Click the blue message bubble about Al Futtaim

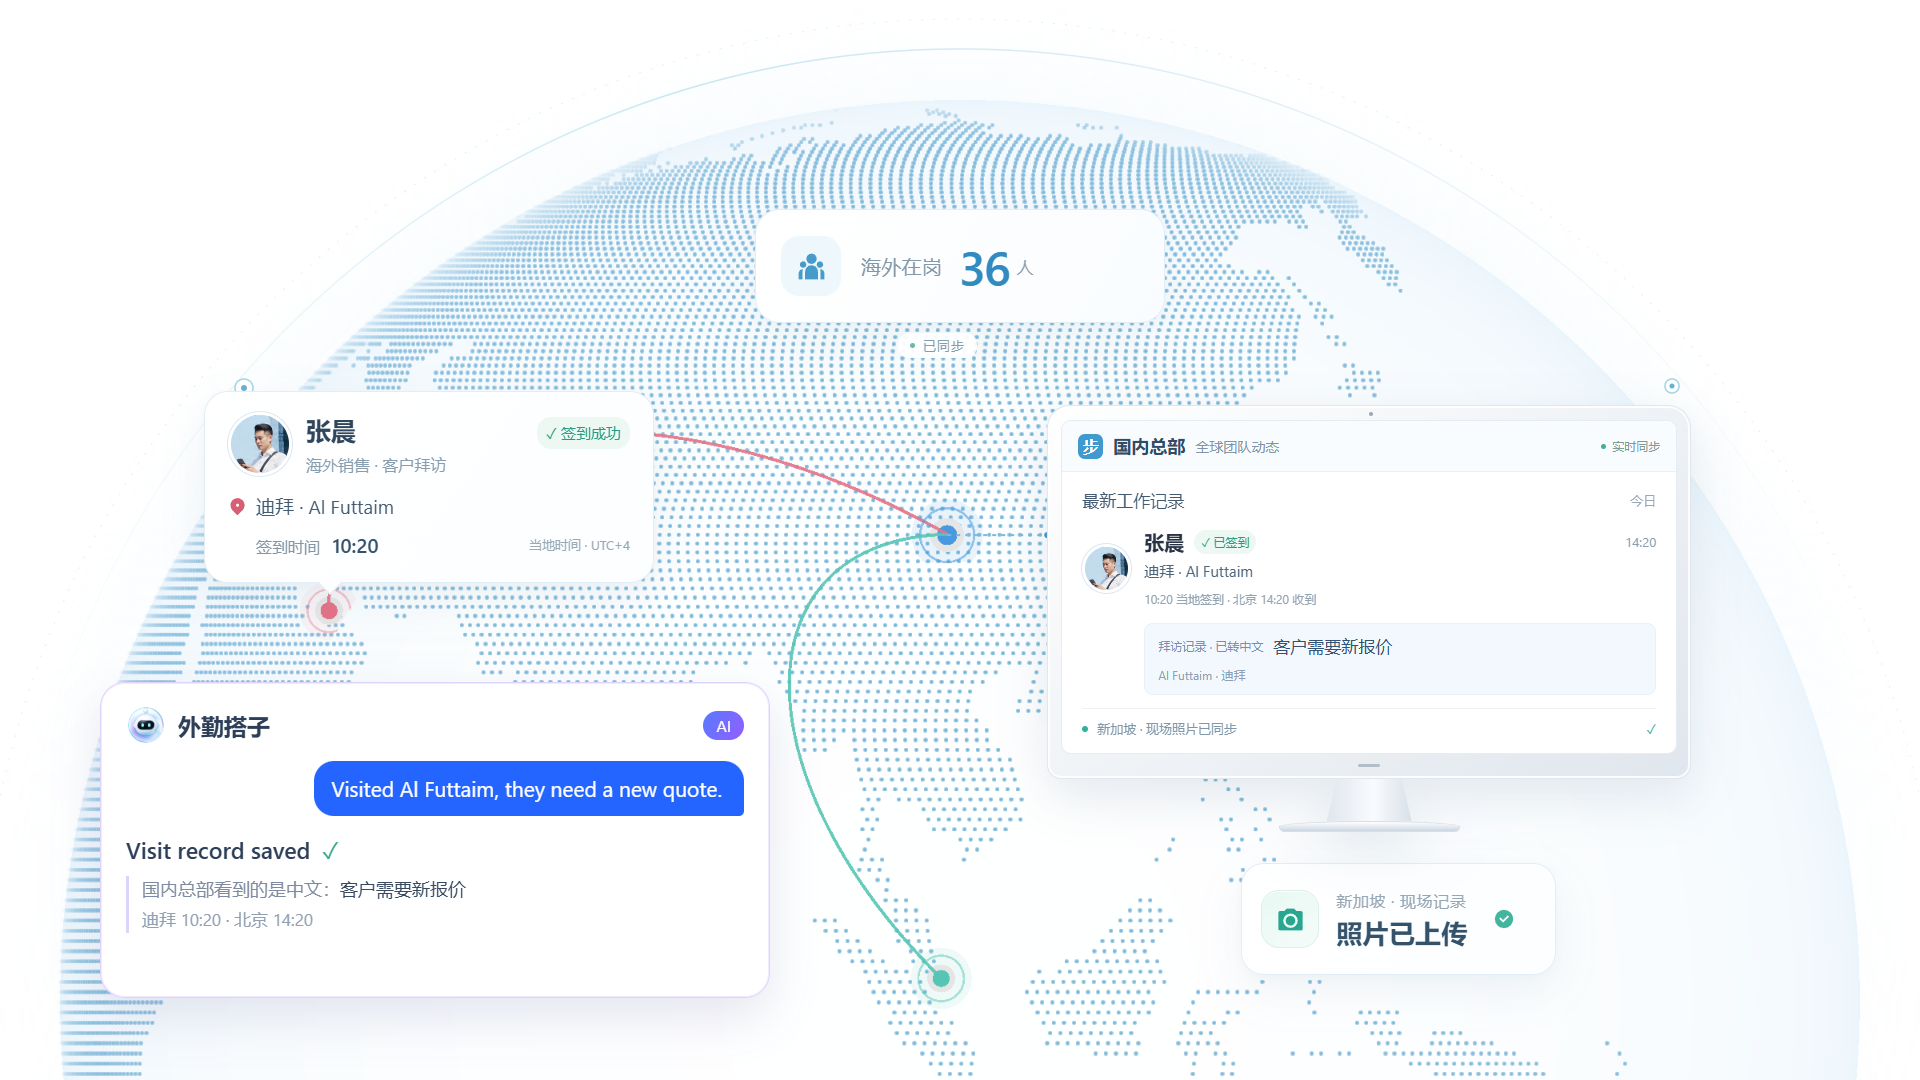click(x=529, y=789)
